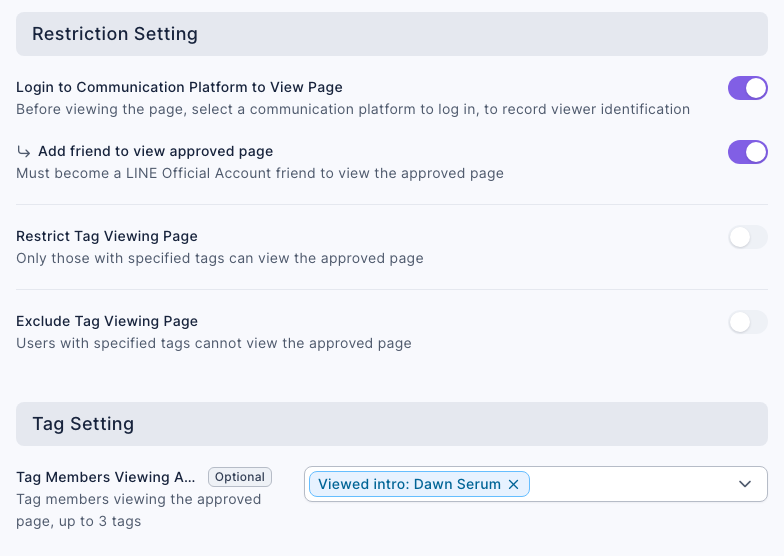Remove the Viewed intro: Dawn Serum tag
Image resolution: width=784 pixels, height=556 pixels.
click(513, 484)
